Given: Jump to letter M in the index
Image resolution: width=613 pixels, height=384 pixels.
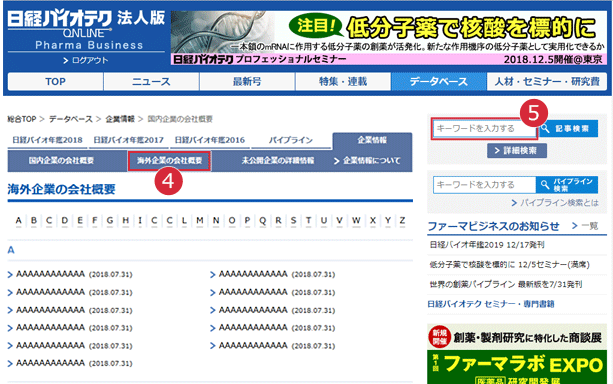Looking at the screenshot, I should 200,221.
